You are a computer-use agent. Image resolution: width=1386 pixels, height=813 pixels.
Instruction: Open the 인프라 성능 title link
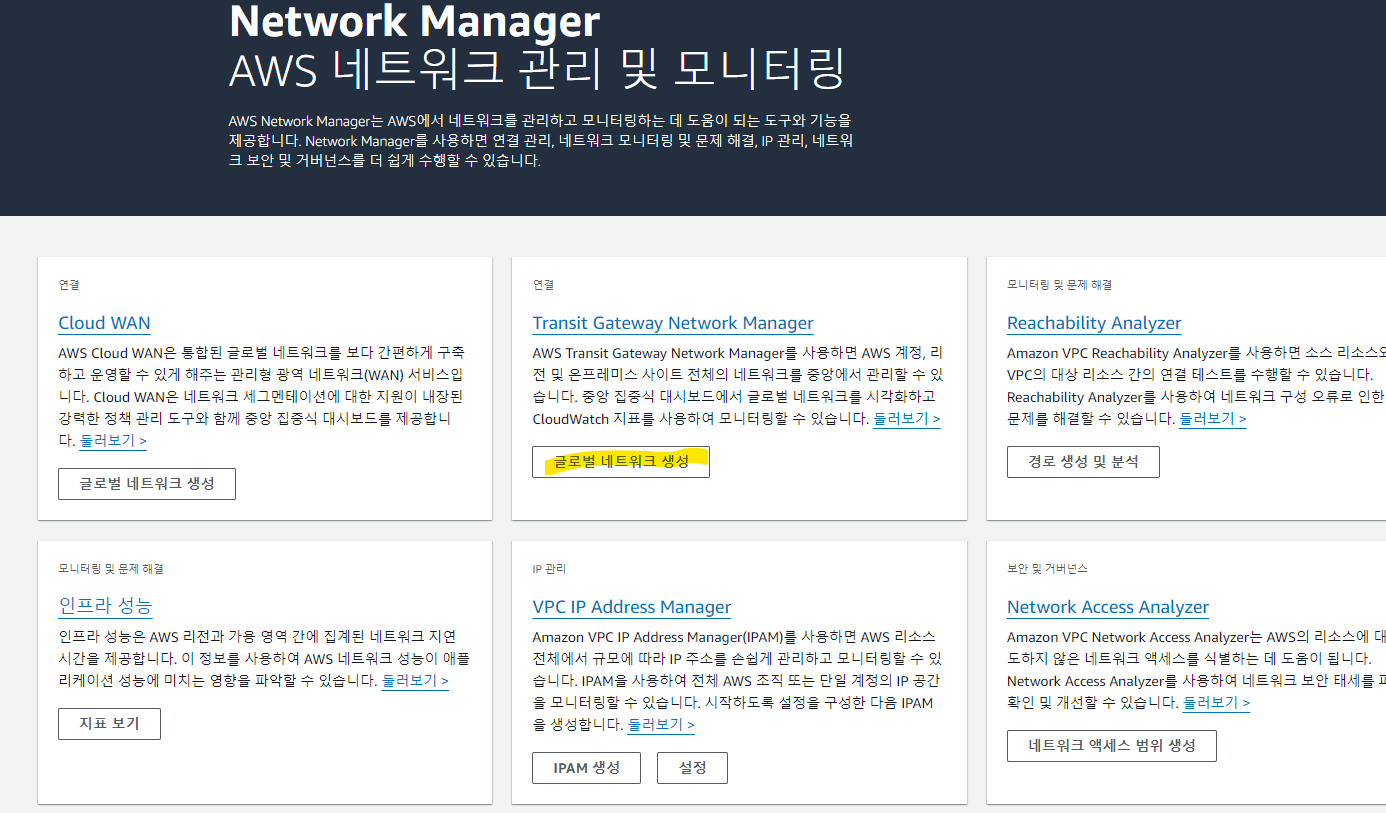105,606
